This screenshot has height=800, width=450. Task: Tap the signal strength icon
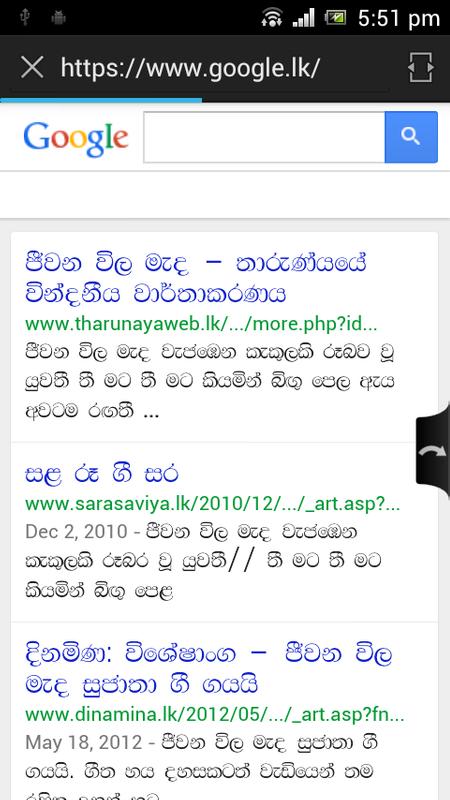[x=304, y=18]
